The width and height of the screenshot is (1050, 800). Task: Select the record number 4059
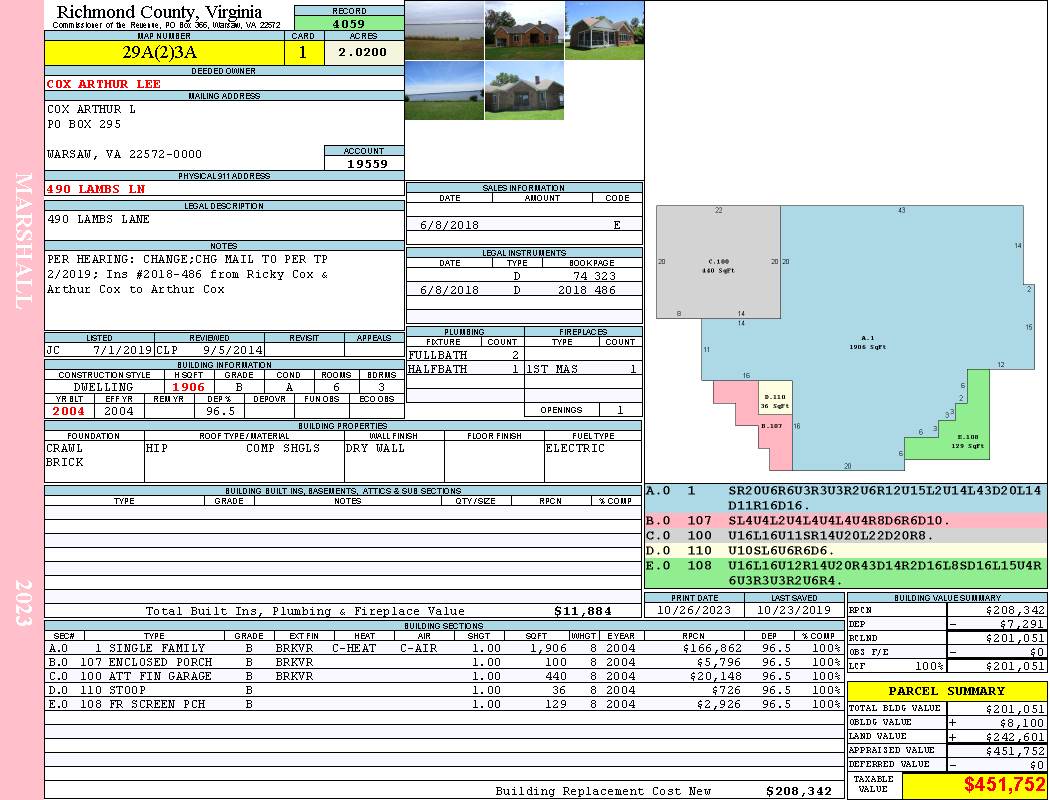click(349, 24)
